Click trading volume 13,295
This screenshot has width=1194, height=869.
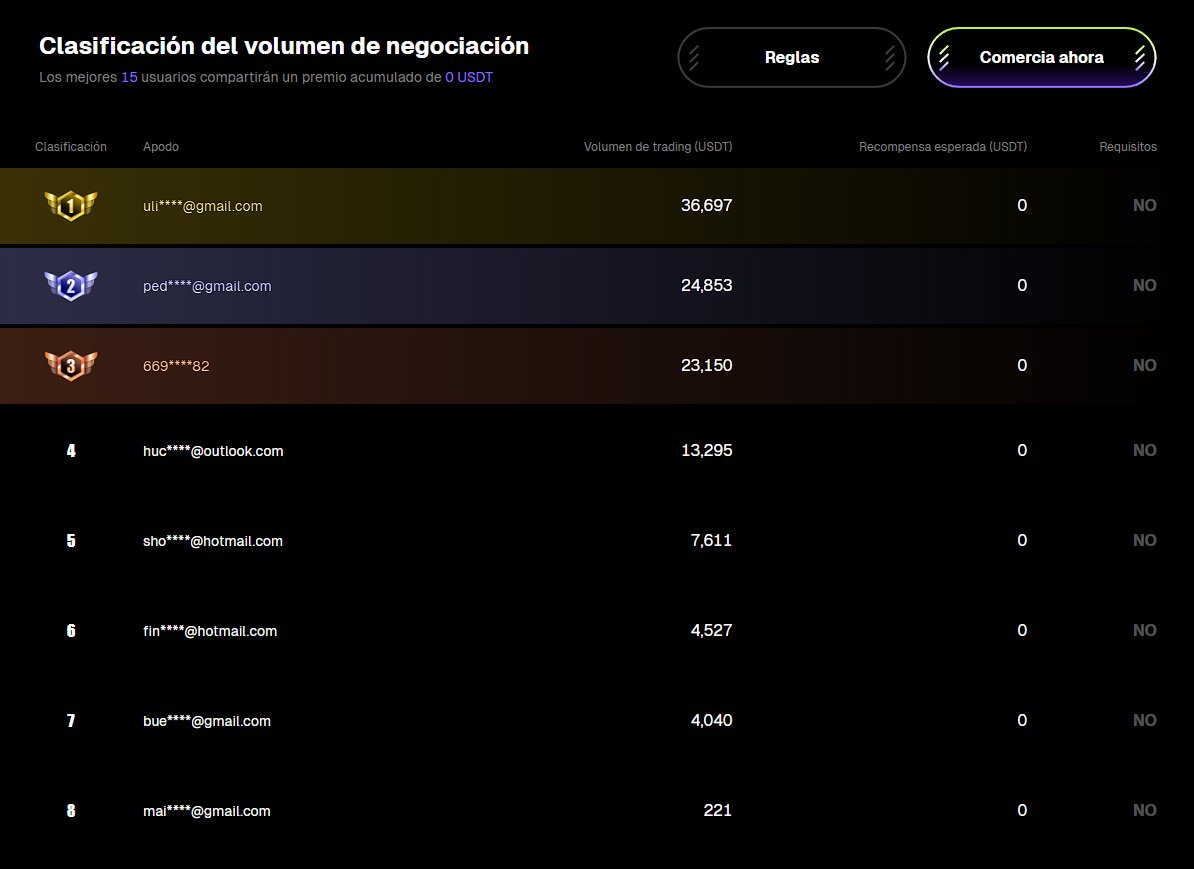tap(707, 450)
